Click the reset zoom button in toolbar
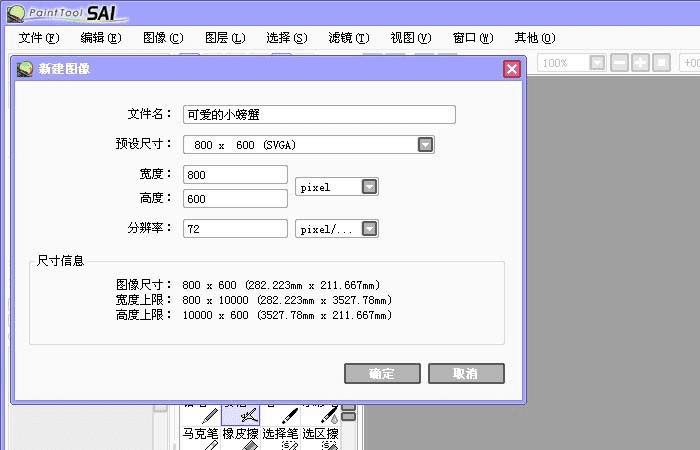This screenshot has width=700, height=450. pyautogui.click(x=662, y=62)
